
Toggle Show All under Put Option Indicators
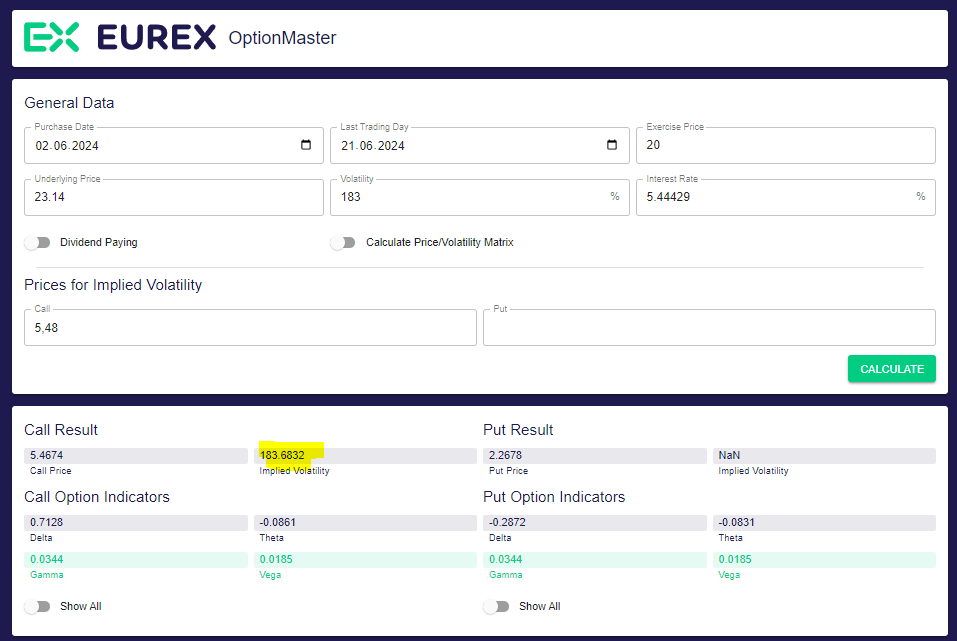click(496, 606)
